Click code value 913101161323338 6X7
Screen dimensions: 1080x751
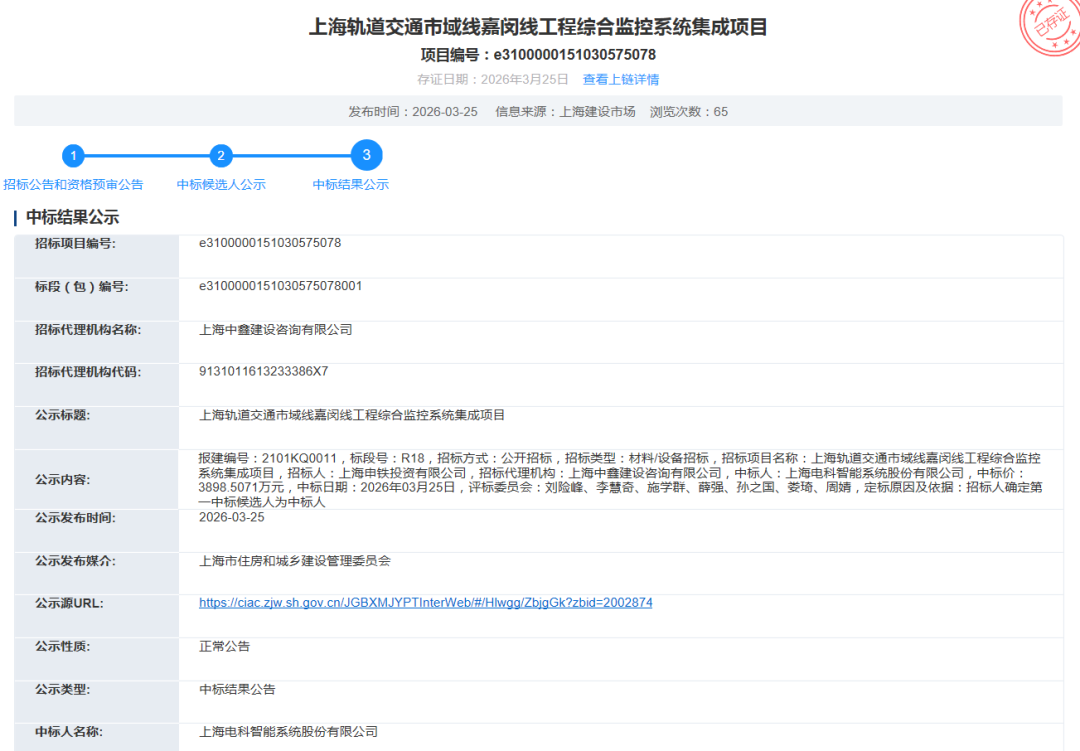tap(263, 371)
